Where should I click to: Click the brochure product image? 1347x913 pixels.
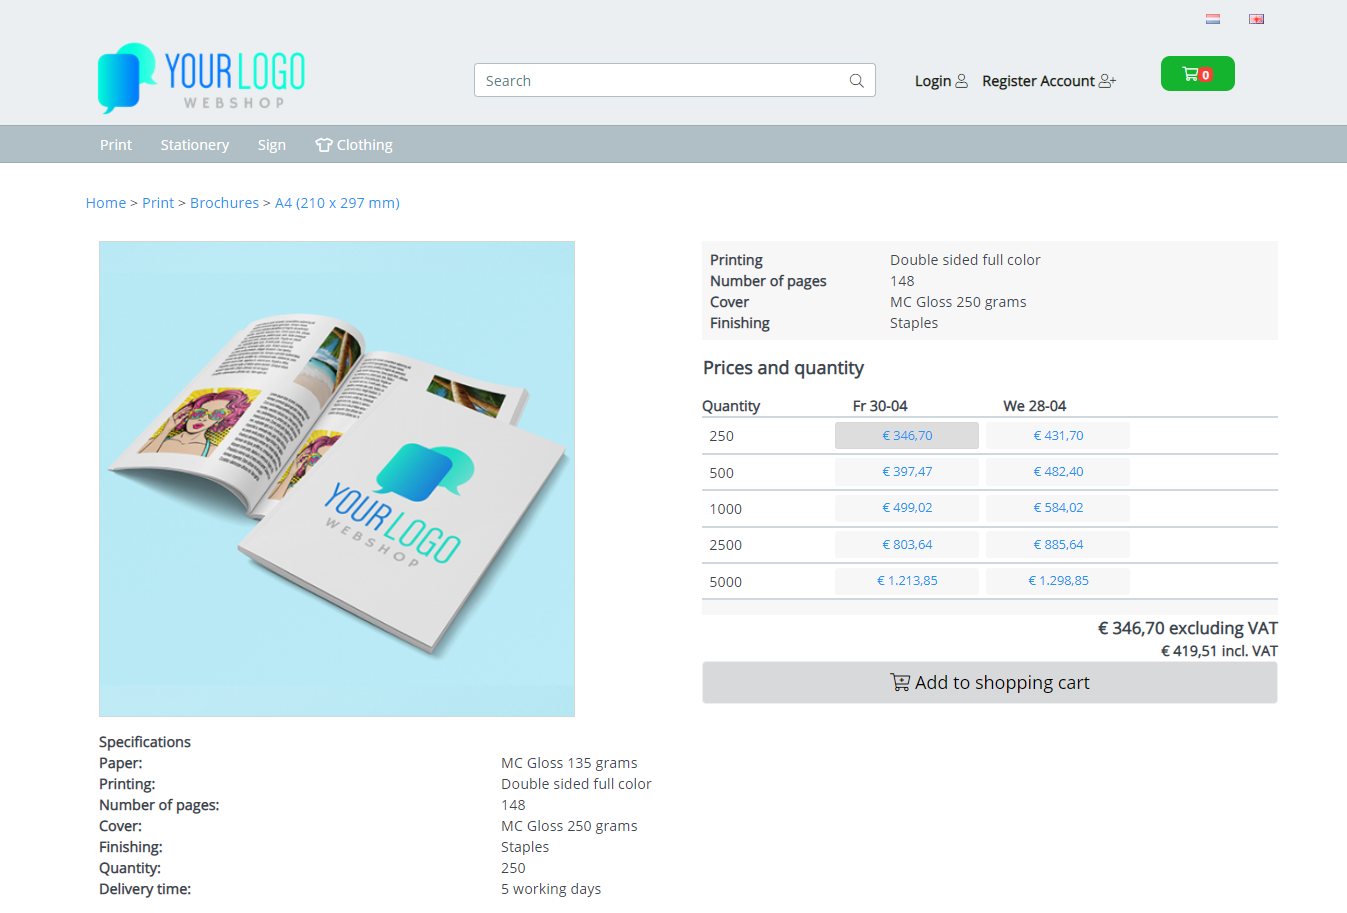point(337,479)
